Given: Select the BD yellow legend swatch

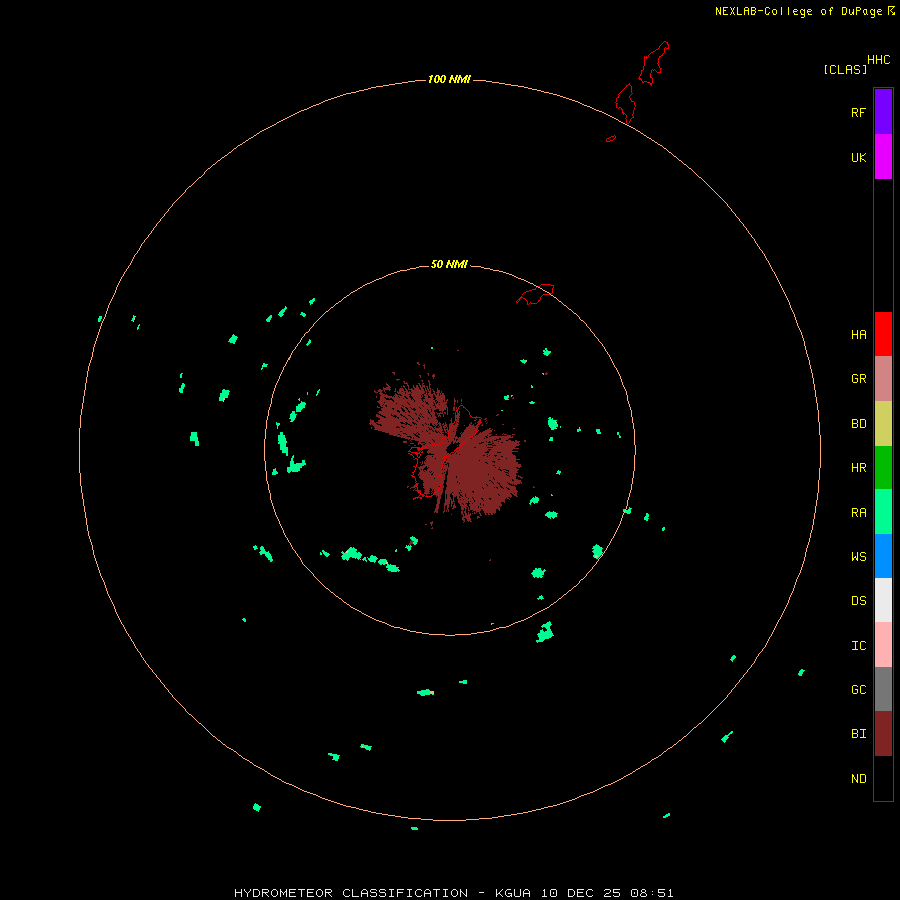Looking at the screenshot, I should [x=883, y=424].
